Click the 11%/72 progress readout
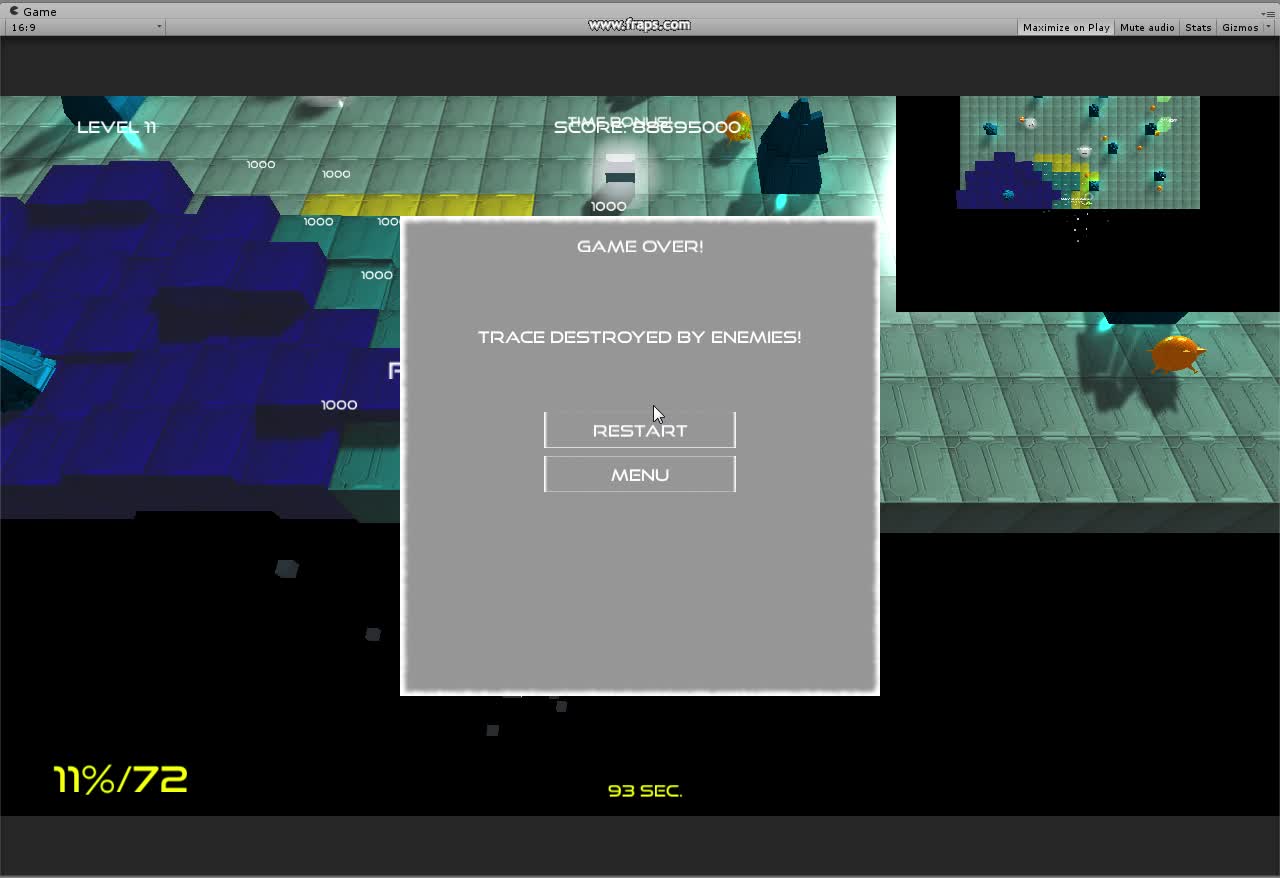This screenshot has width=1280, height=878. (x=121, y=780)
